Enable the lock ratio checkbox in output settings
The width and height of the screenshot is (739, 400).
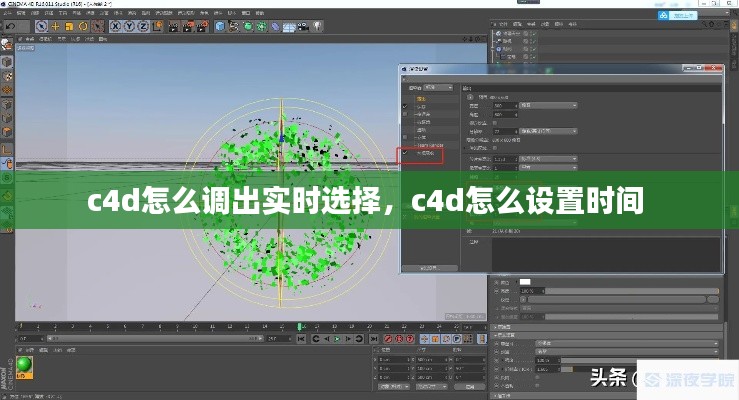[x=471, y=121]
